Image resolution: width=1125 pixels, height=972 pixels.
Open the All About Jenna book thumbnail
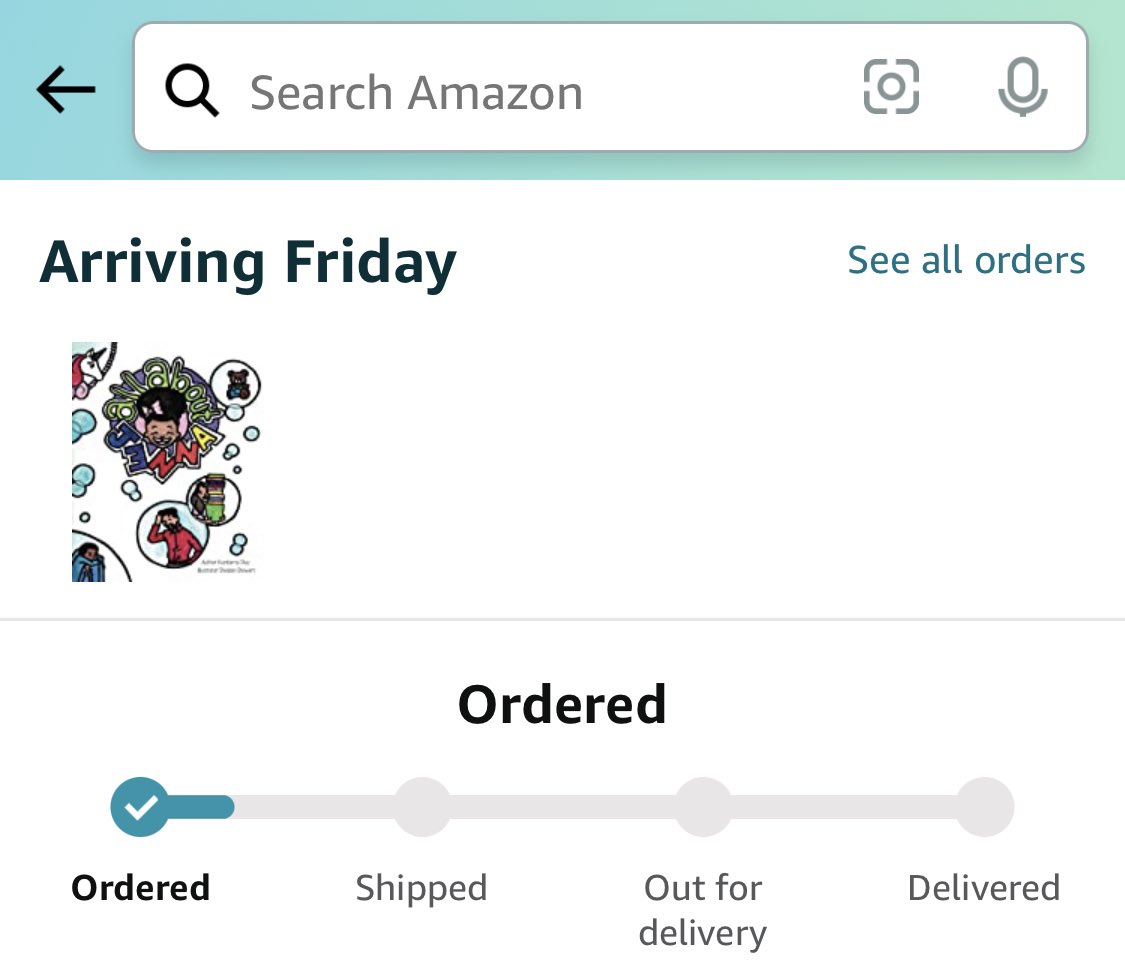tap(166, 462)
